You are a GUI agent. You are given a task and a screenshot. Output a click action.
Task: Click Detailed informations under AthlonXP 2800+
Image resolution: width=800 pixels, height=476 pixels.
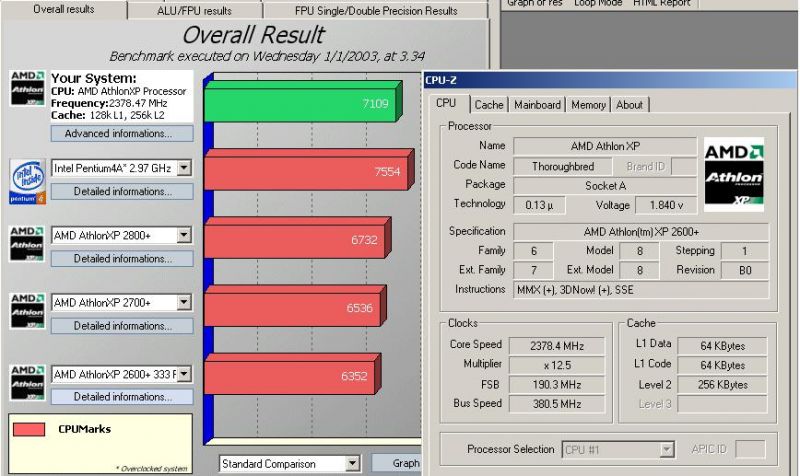coord(122,259)
